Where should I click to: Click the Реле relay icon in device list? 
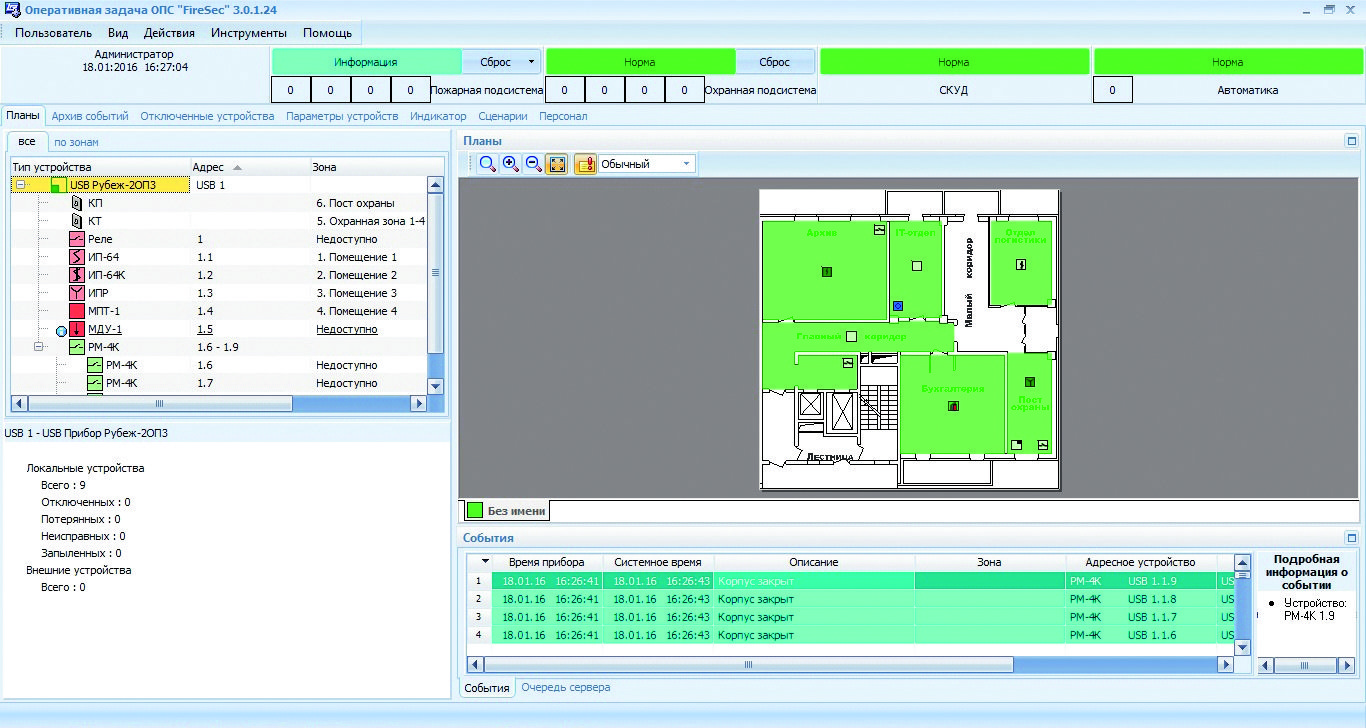(77, 239)
